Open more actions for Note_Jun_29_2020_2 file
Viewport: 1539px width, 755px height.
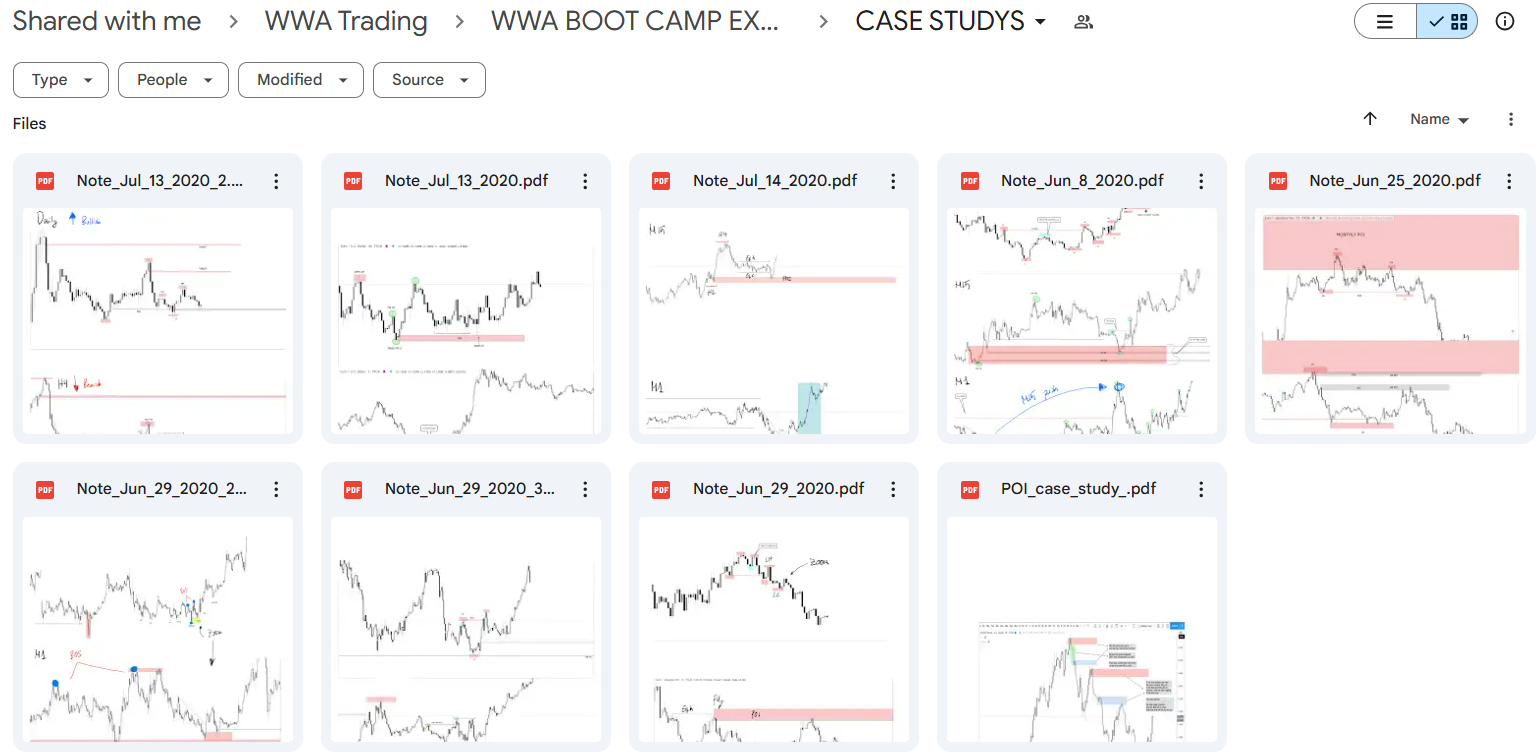(277, 489)
